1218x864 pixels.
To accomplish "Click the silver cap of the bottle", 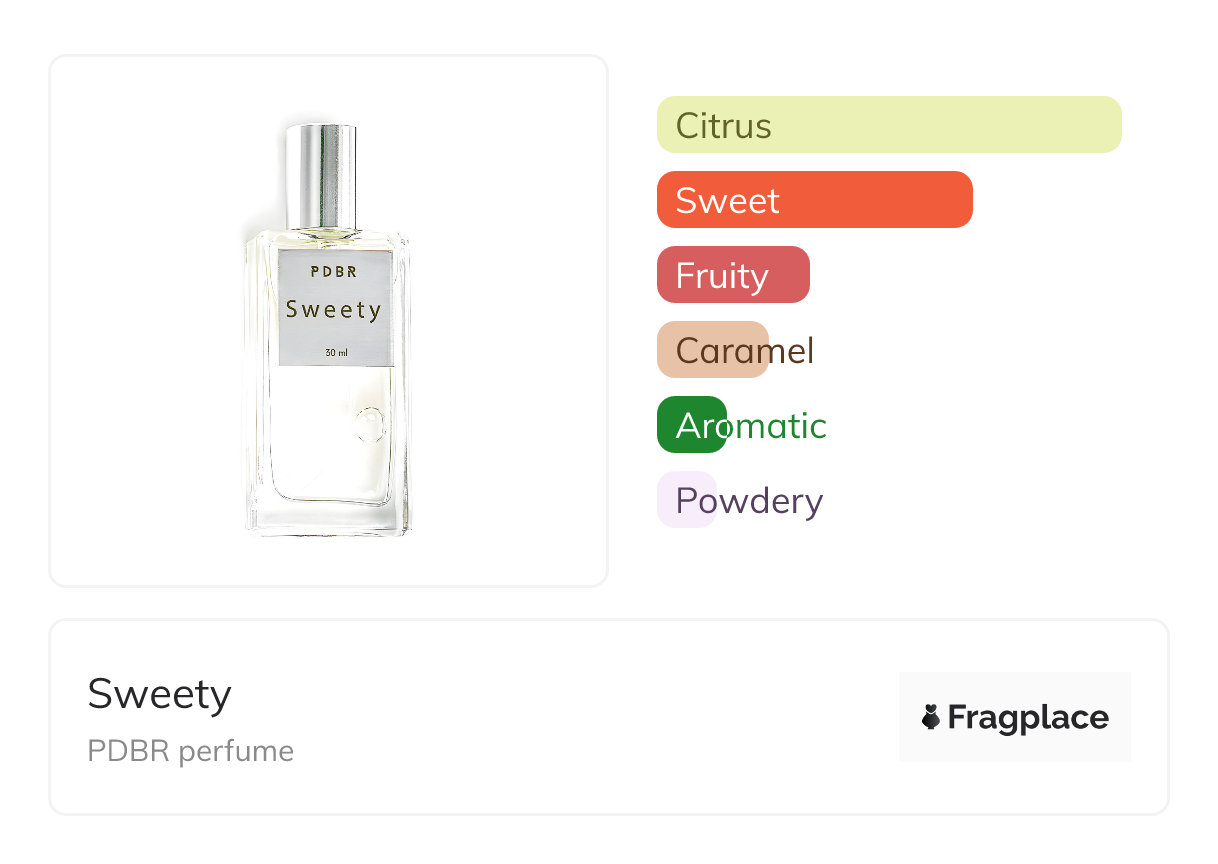I will tap(321, 175).
